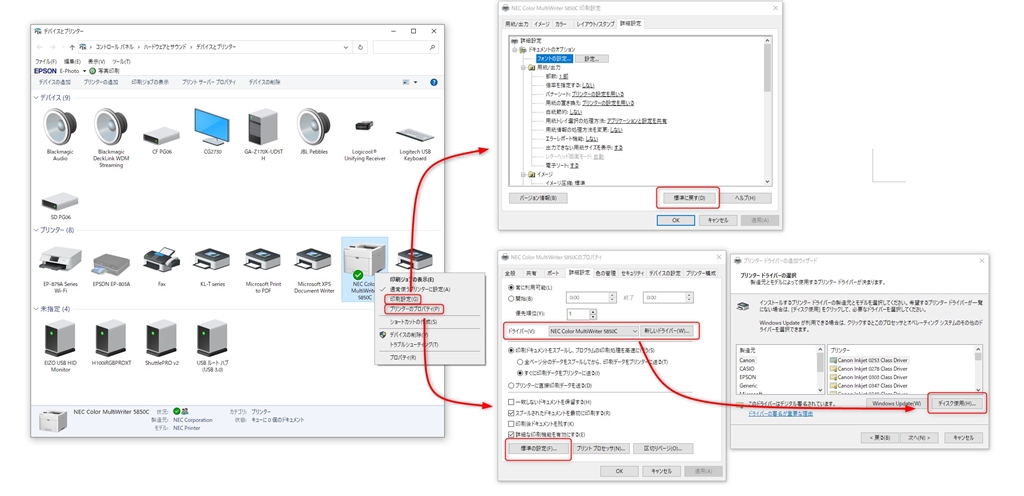The image size is (1024, 496).
Task: Toggle 一致しないドキュメントを保留する(H) checkbox
Action: 511,402
